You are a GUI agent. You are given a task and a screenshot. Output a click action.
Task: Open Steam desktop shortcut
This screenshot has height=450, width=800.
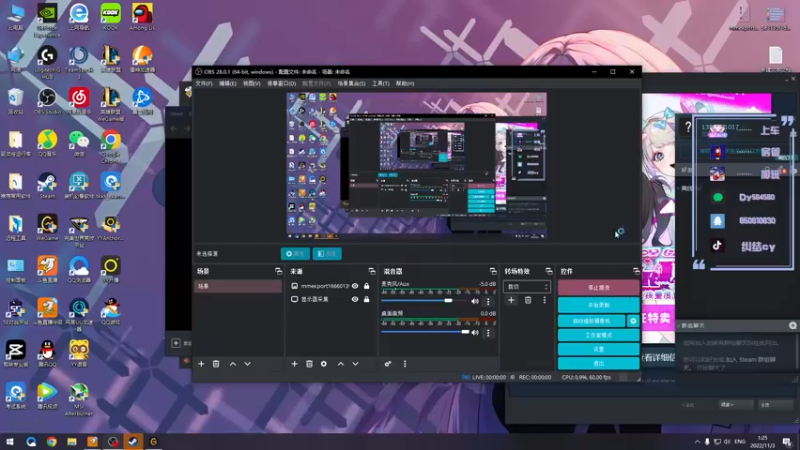[x=47, y=186]
